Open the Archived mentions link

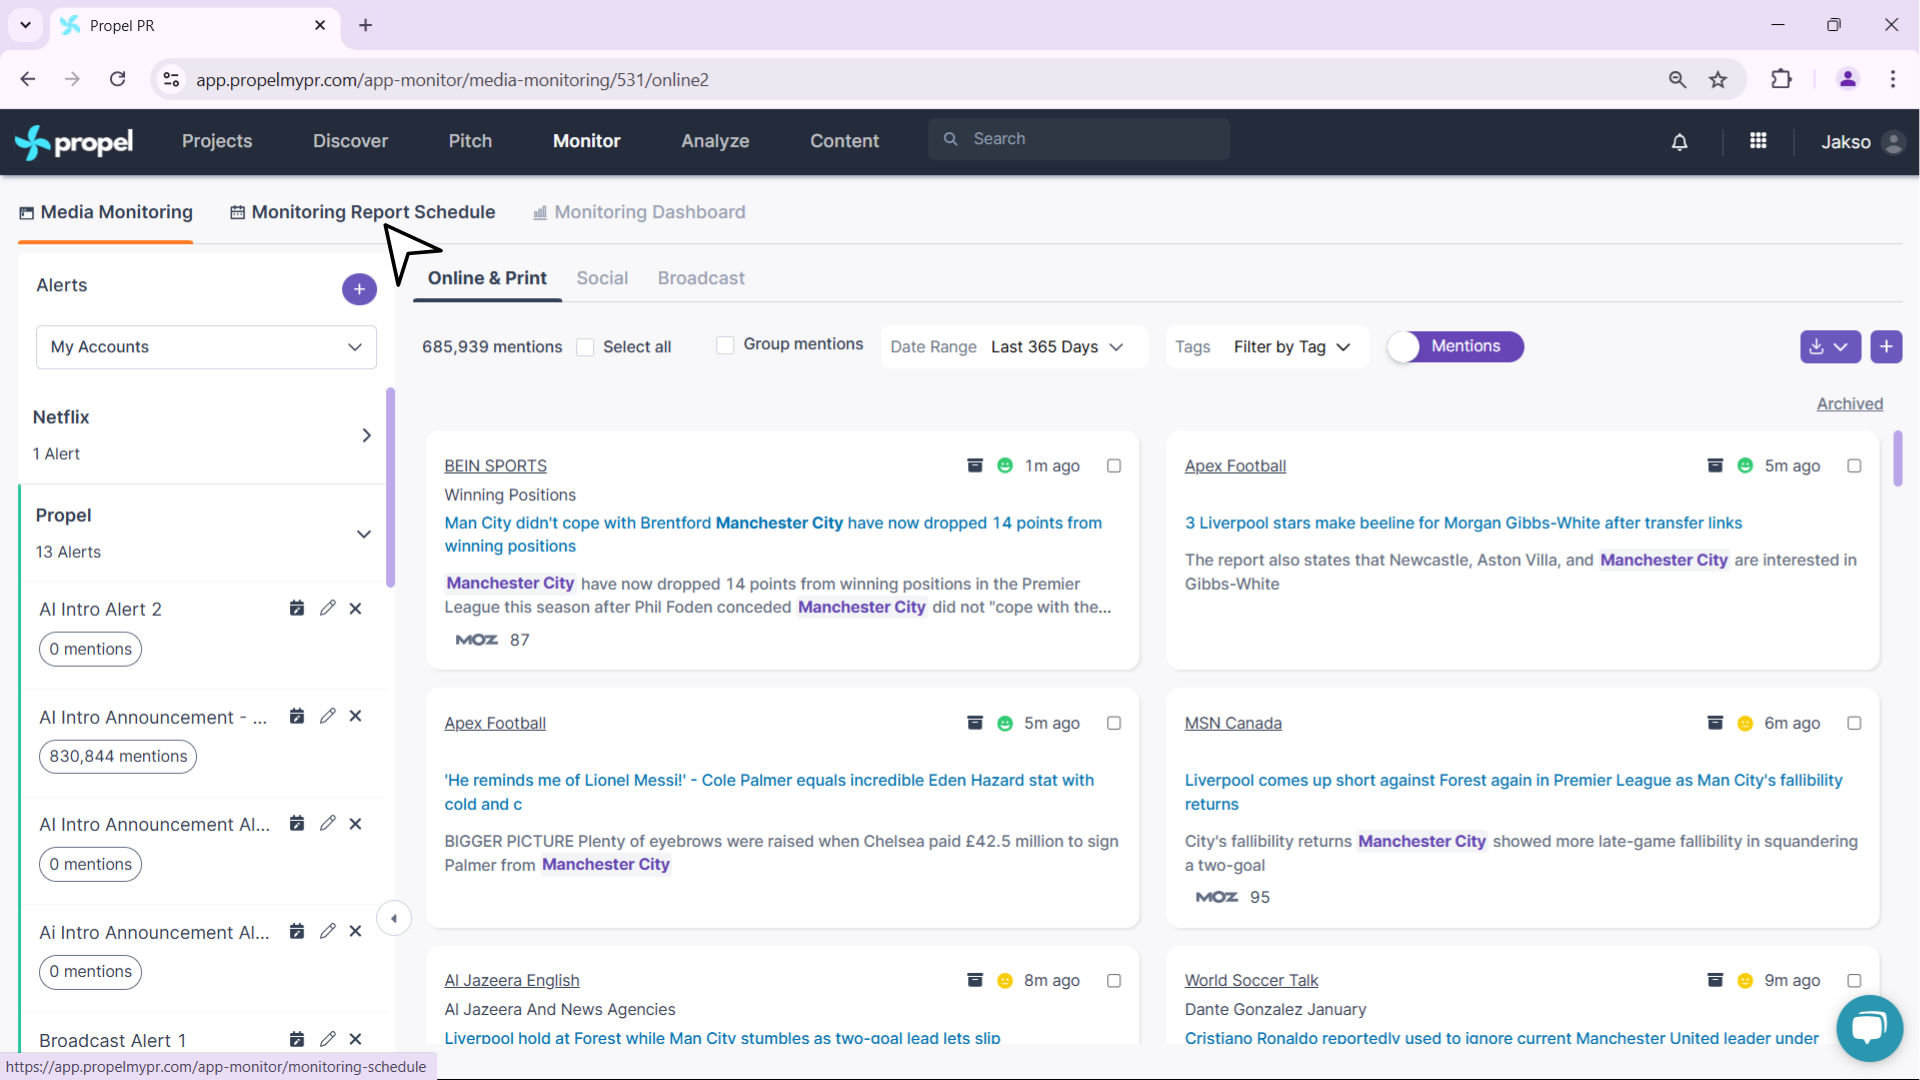click(1849, 404)
